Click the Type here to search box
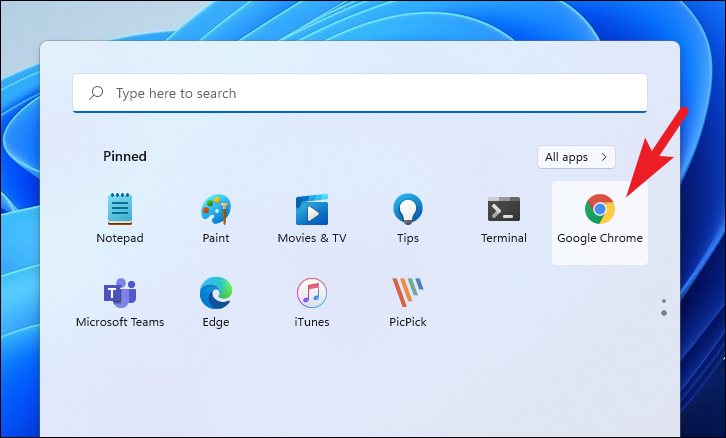The width and height of the screenshot is (726, 438). [x=360, y=93]
